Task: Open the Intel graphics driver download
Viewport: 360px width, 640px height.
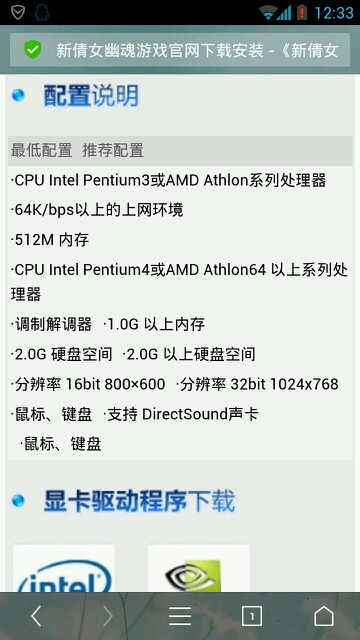Action: tap(64, 568)
